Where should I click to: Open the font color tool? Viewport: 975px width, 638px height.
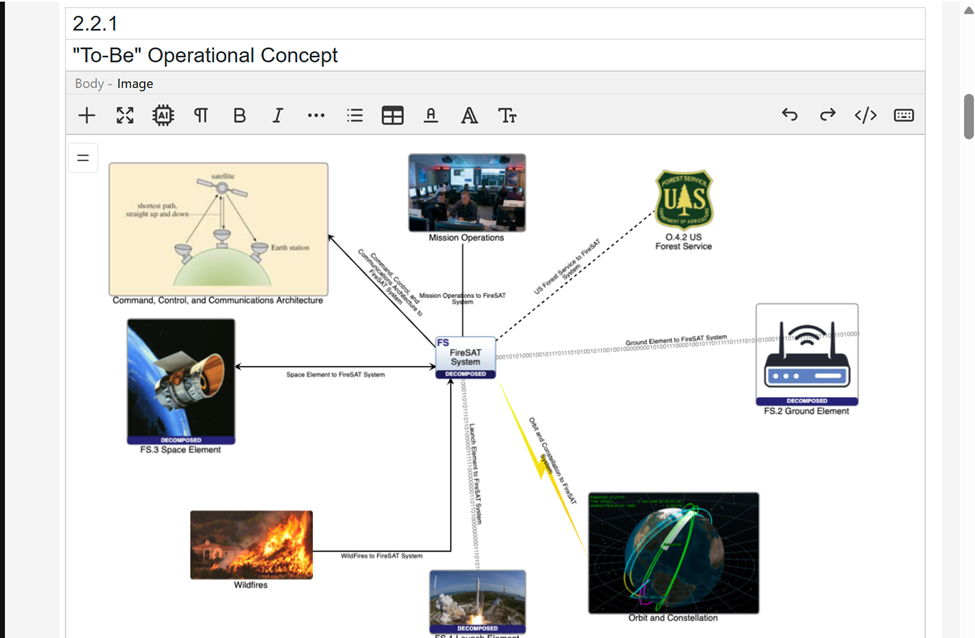coord(430,115)
